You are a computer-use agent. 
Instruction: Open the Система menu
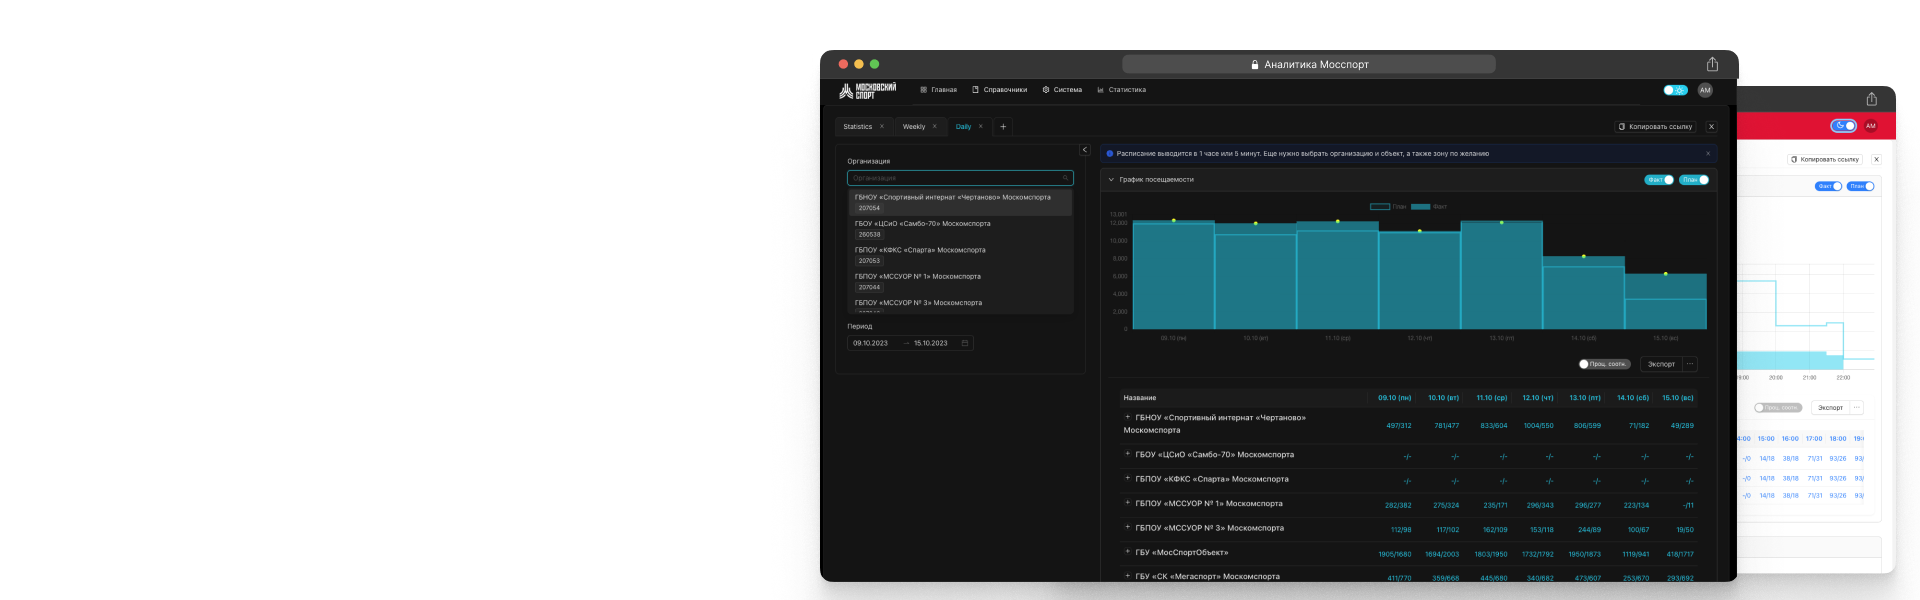(1062, 90)
